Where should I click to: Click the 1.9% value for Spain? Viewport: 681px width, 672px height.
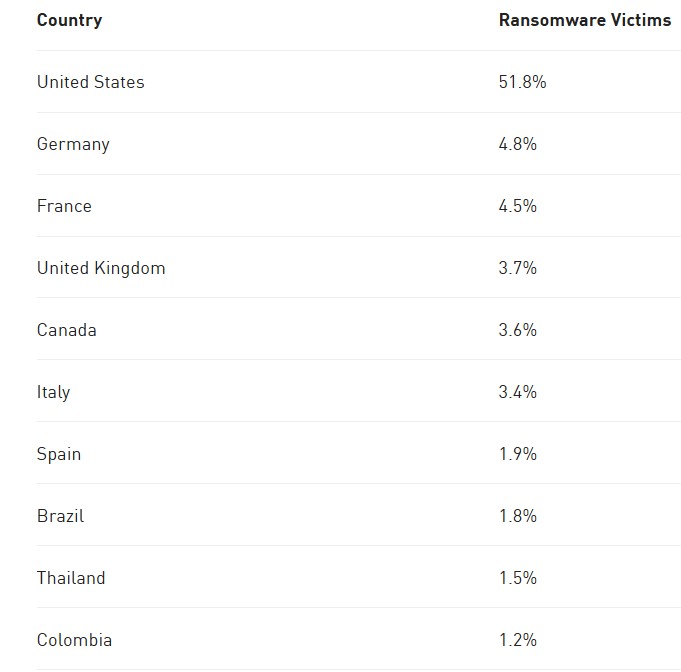pyautogui.click(x=517, y=454)
